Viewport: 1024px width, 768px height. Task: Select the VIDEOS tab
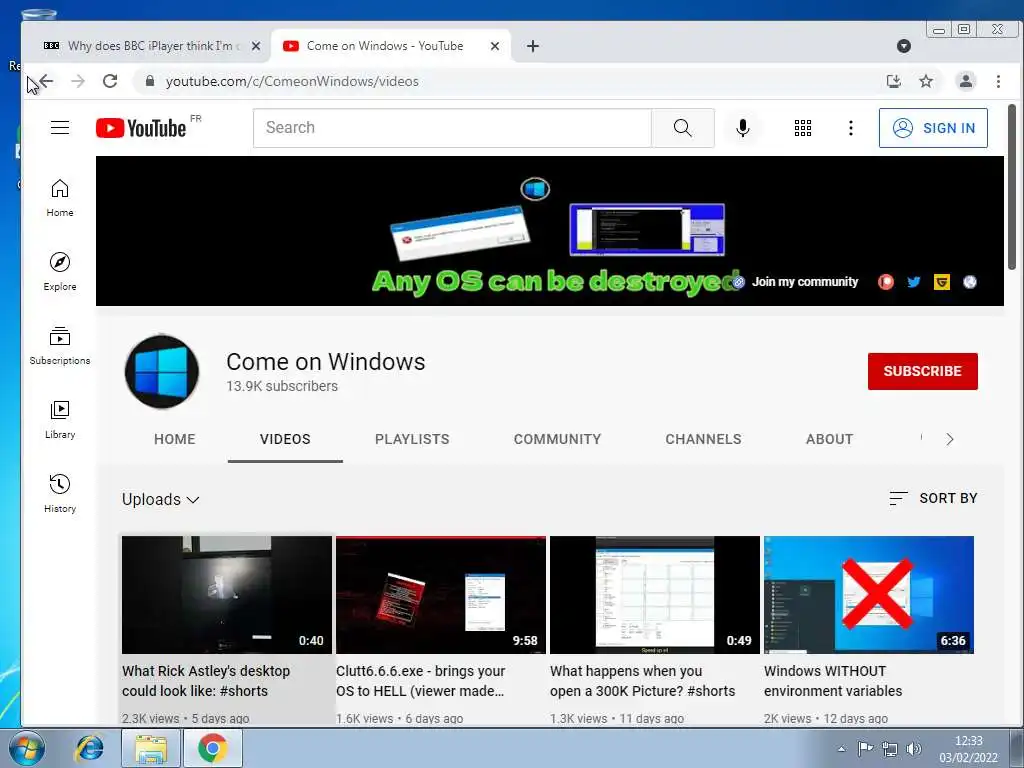pos(285,439)
